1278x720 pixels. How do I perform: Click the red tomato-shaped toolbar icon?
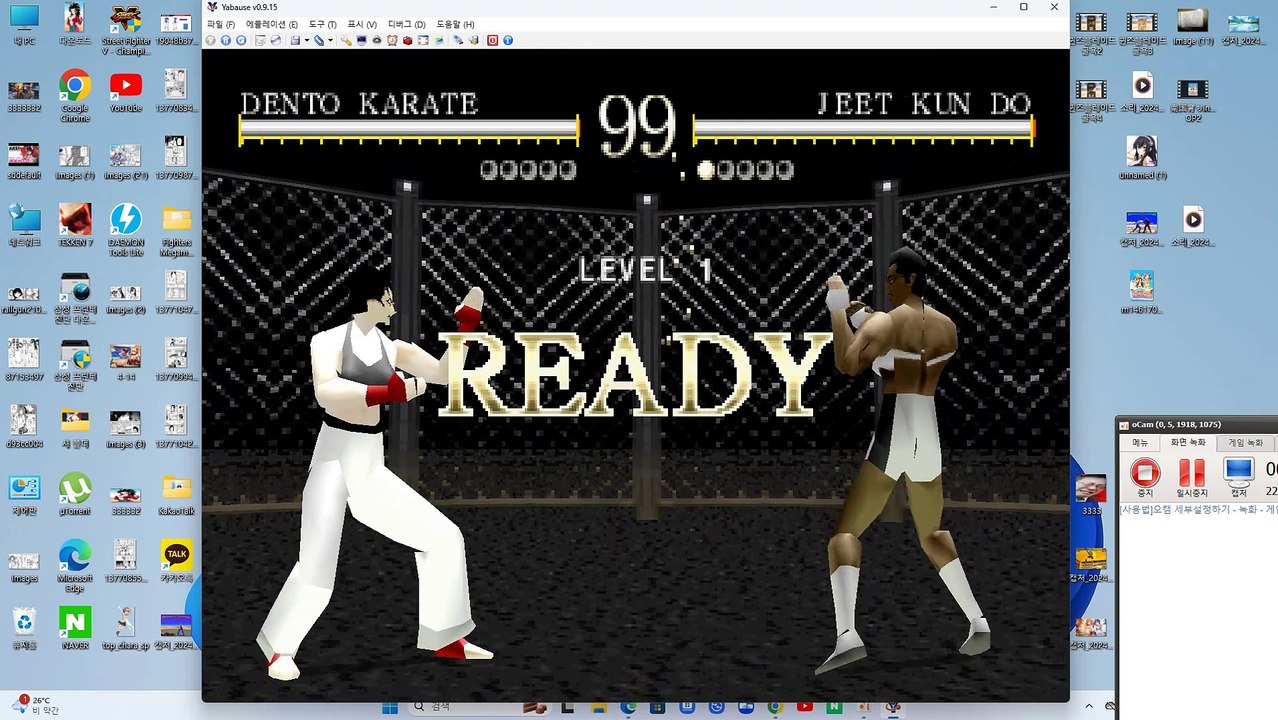tap(407, 40)
